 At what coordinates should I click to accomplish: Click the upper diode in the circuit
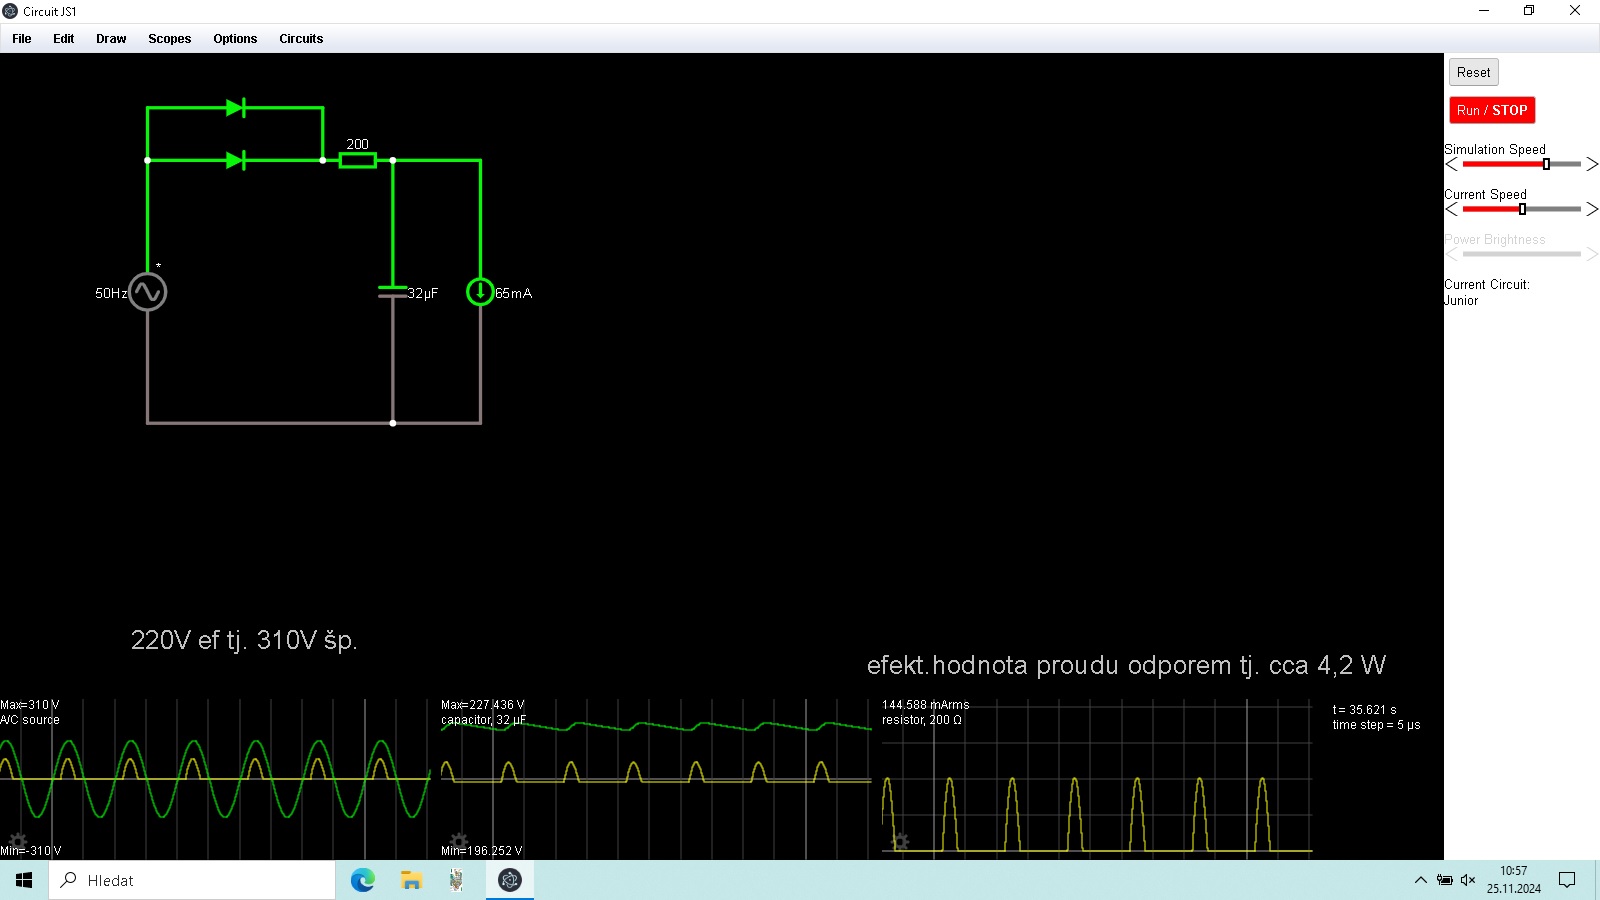click(x=235, y=108)
